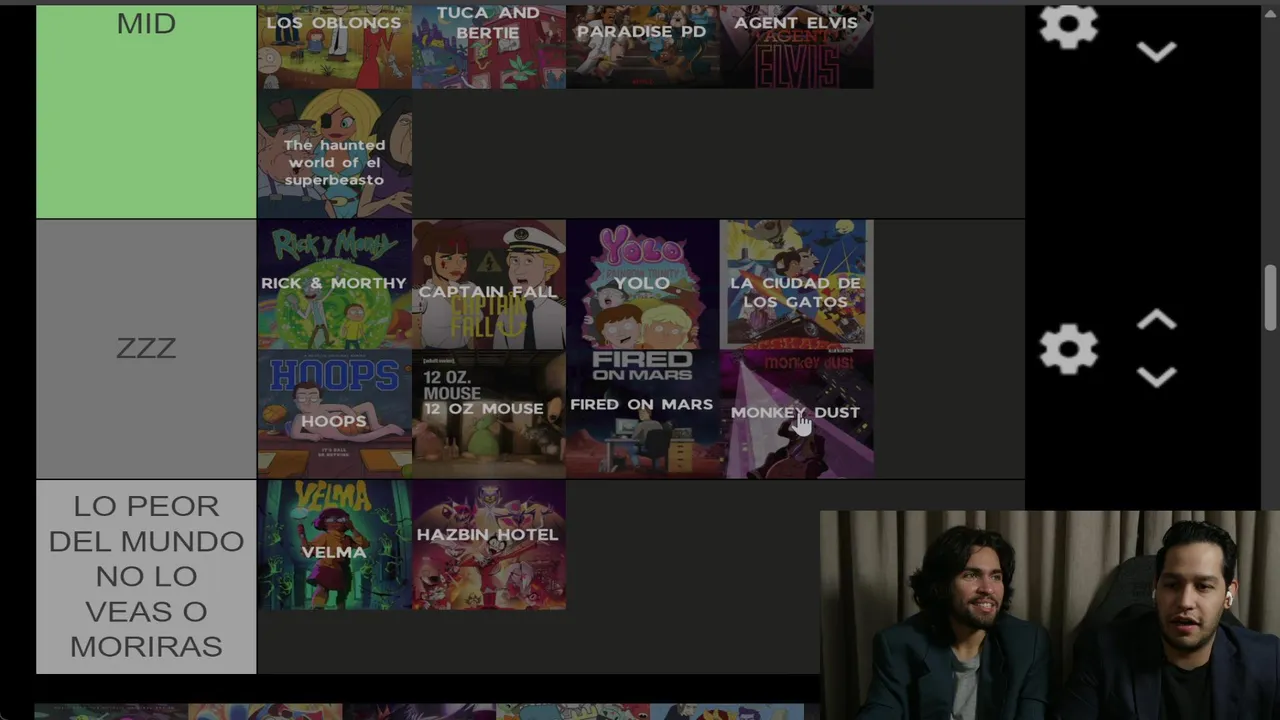Select The Haunted World of El Superbeasto thumbnail
The width and height of the screenshot is (1280, 720).
[334, 154]
